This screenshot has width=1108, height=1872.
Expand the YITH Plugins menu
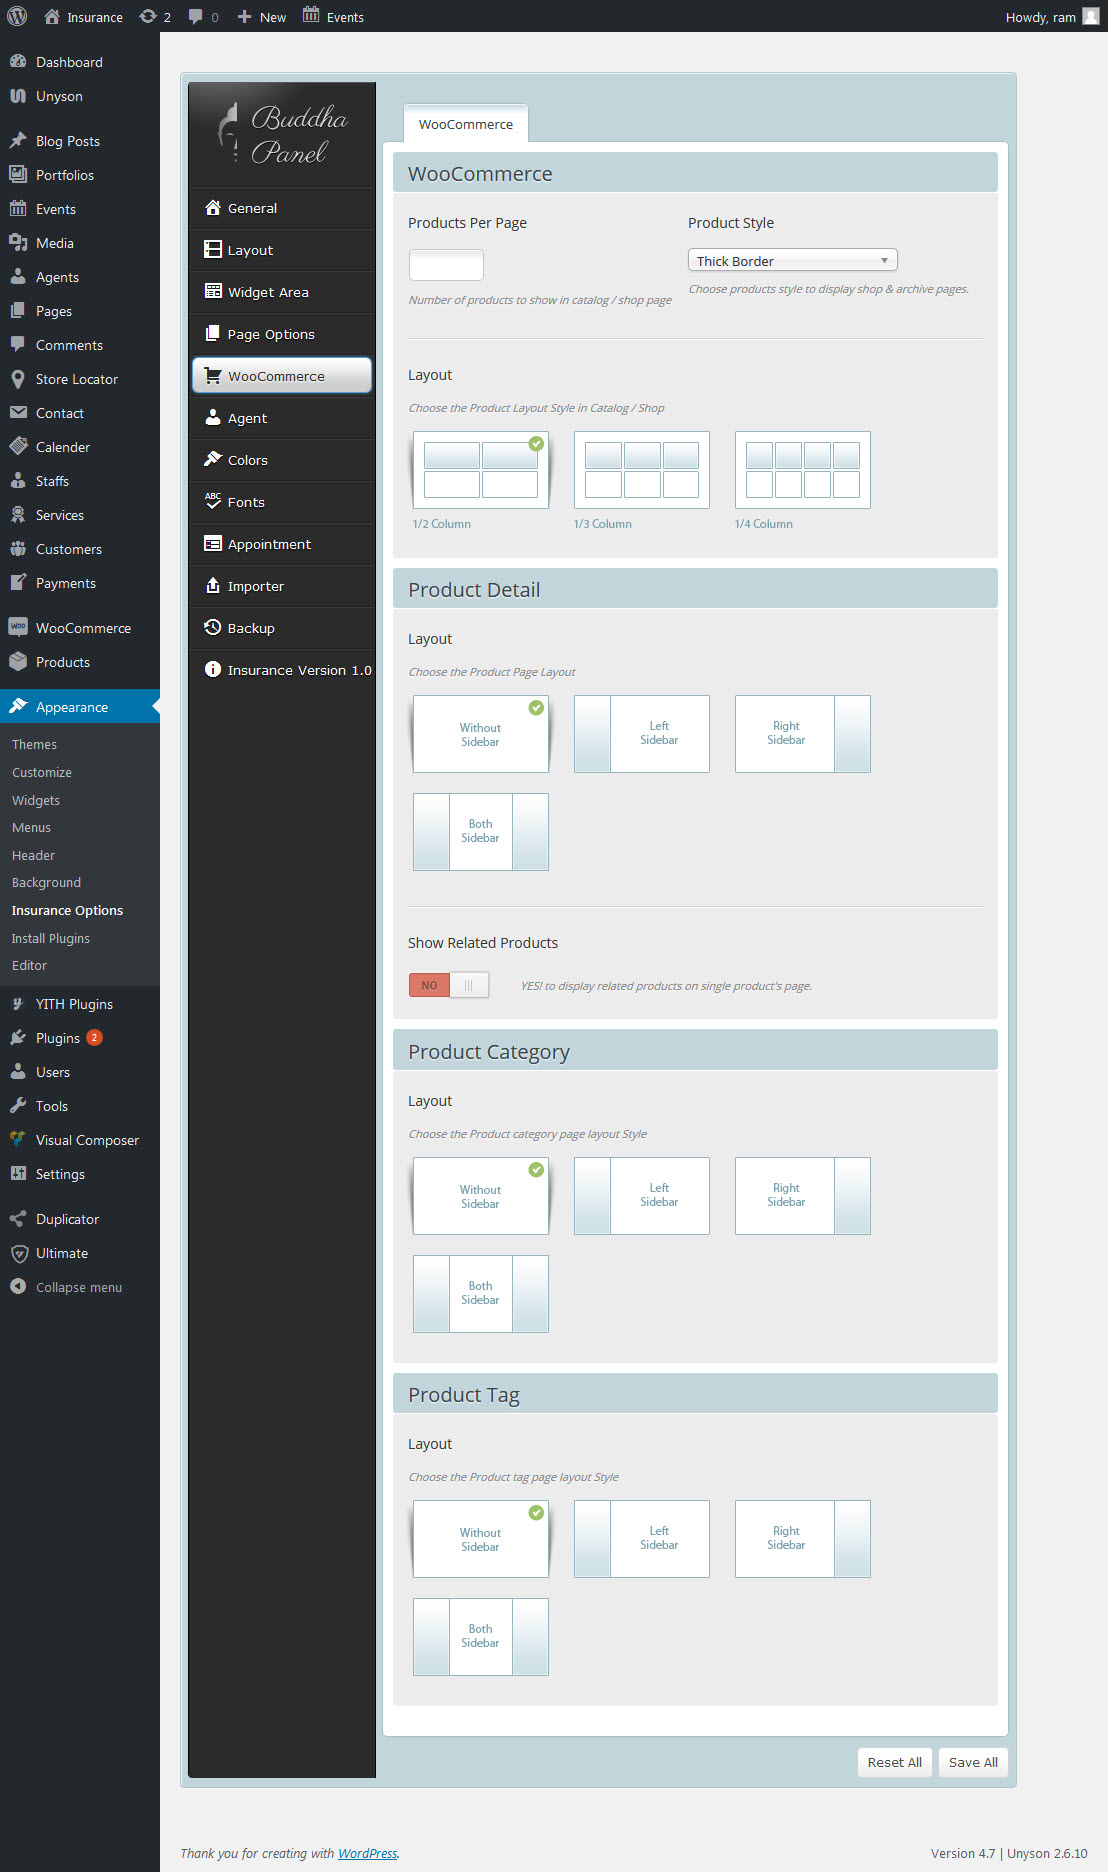pos(80,1004)
